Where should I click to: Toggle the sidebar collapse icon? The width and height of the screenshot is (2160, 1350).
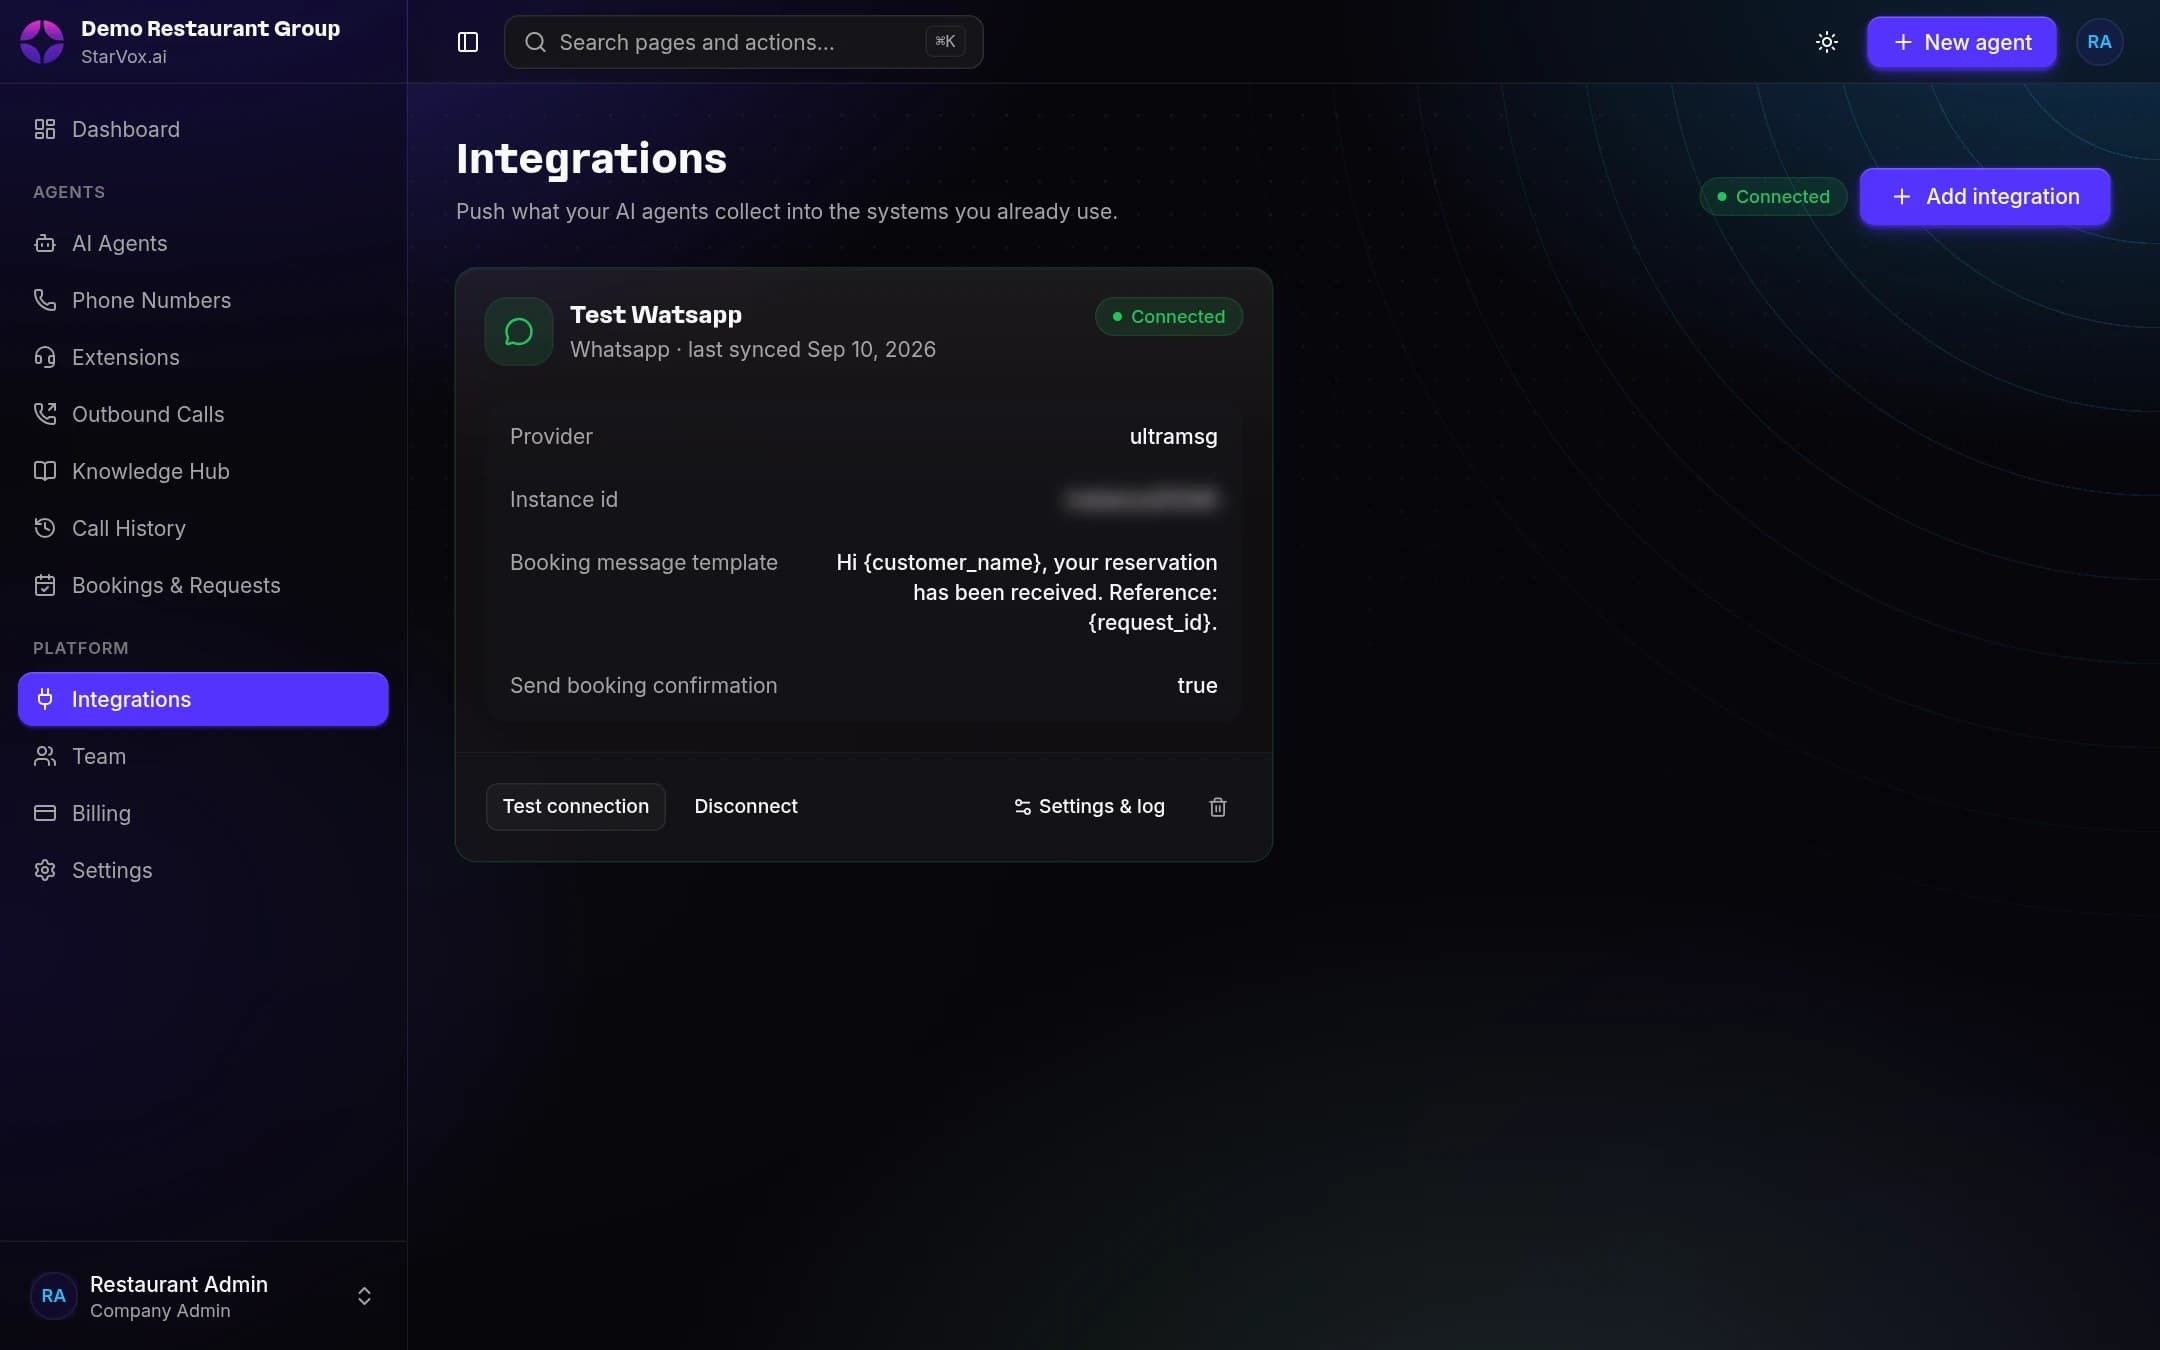[x=467, y=42]
